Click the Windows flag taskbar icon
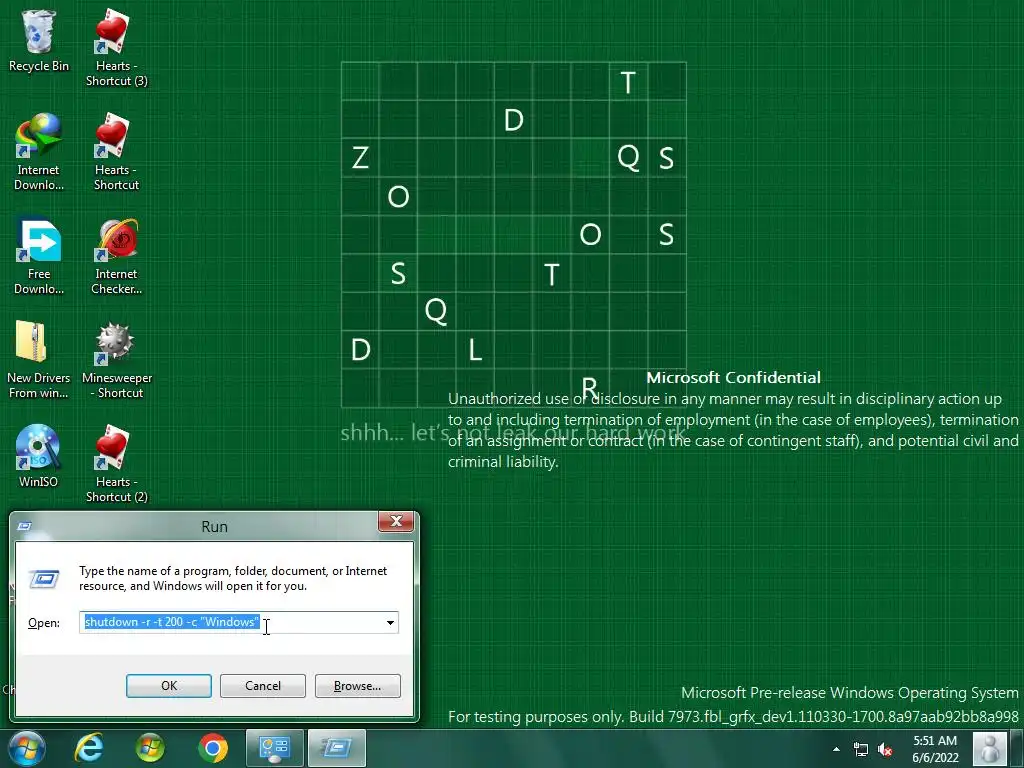1024x768 pixels. 150,748
